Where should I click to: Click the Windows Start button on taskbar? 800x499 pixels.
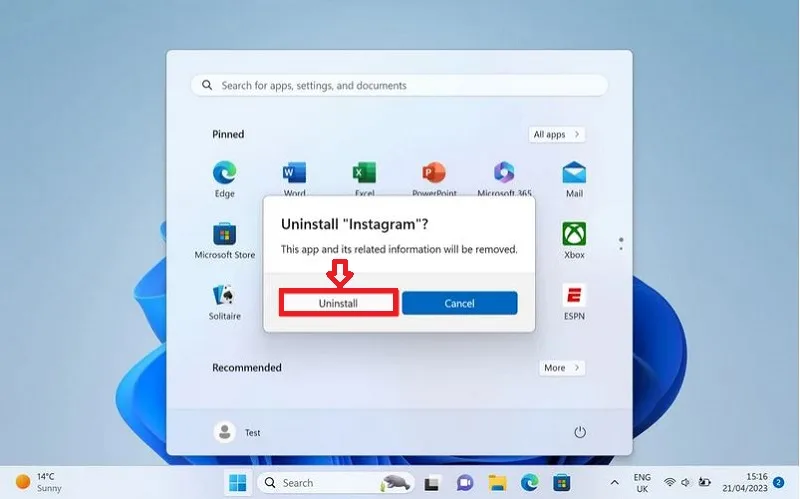pyautogui.click(x=238, y=482)
